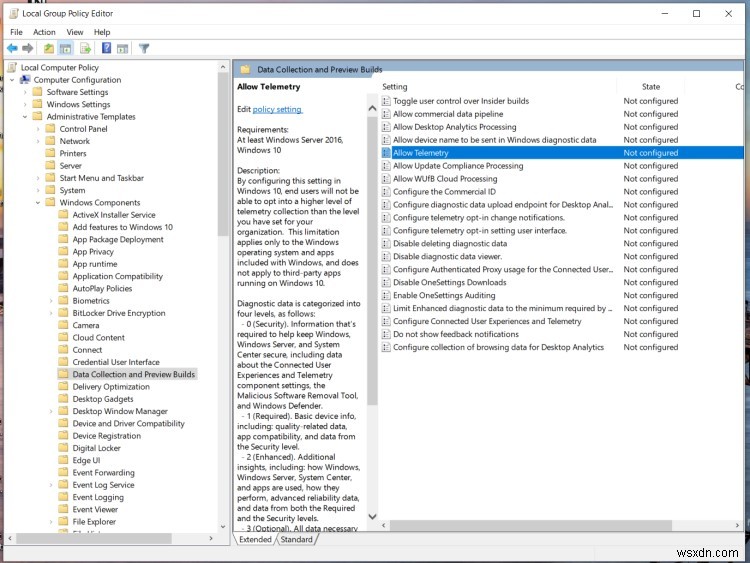Switch to the Standard tab
This screenshot has width=750, height=563.
(x=297, y=540)
